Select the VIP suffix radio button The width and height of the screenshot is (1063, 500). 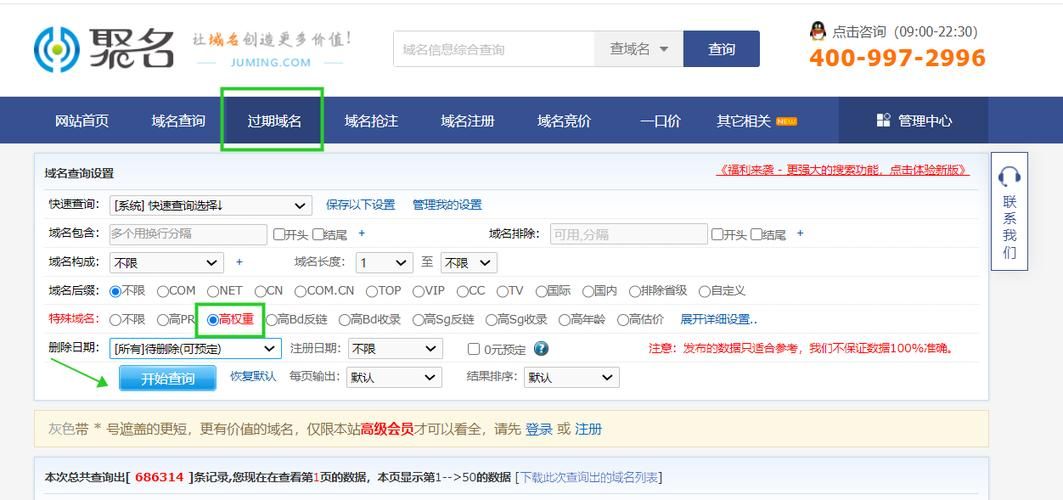(418, 291)
